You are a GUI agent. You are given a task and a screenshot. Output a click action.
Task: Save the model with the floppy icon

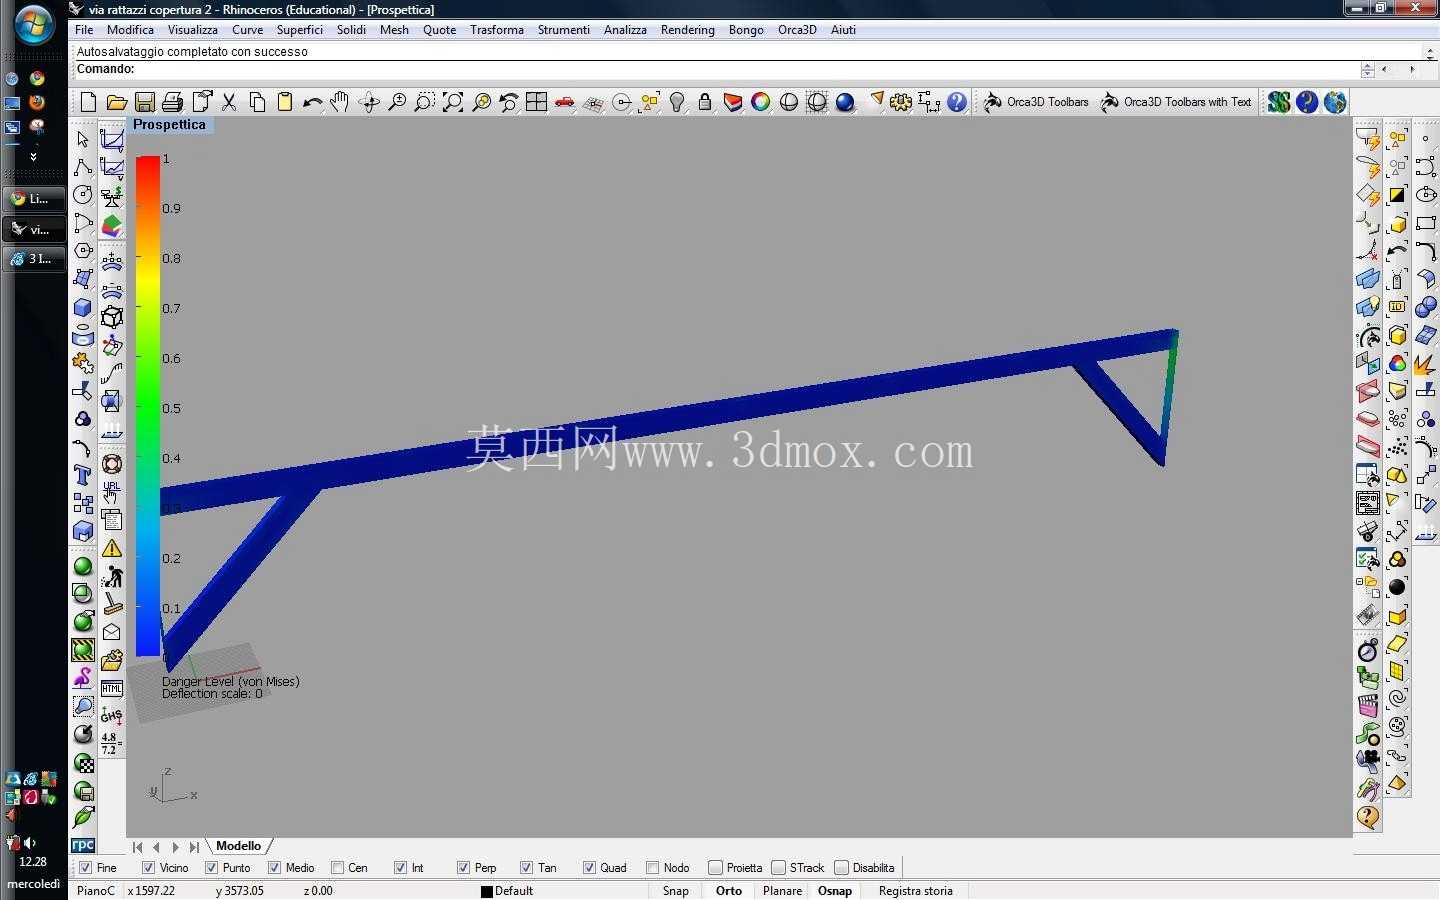pyautogui.click(x=145, y=102)
